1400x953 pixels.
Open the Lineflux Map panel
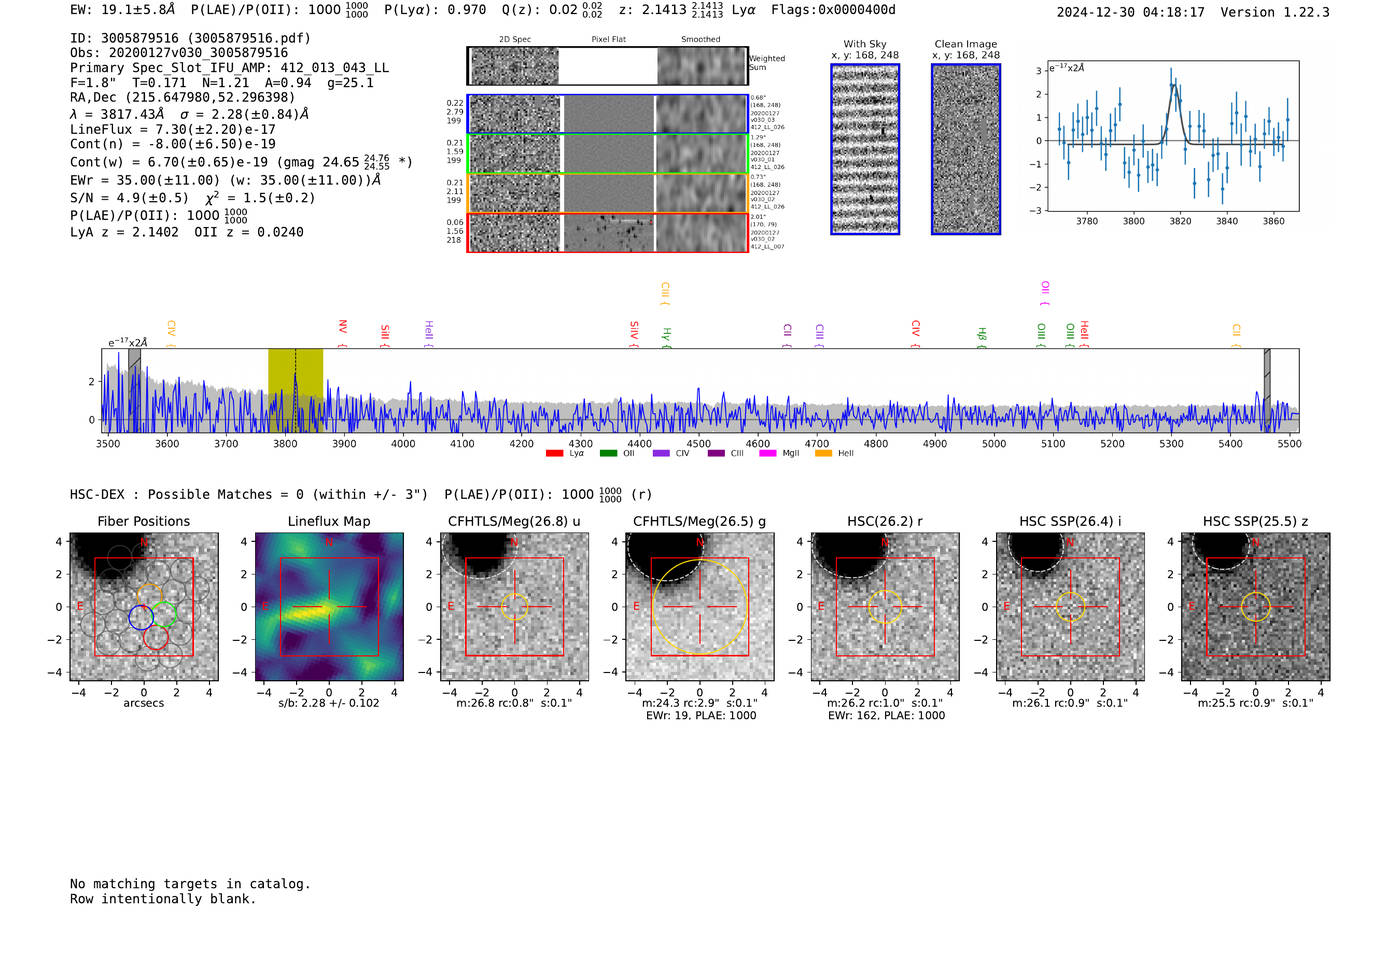(x=329, y=606)
